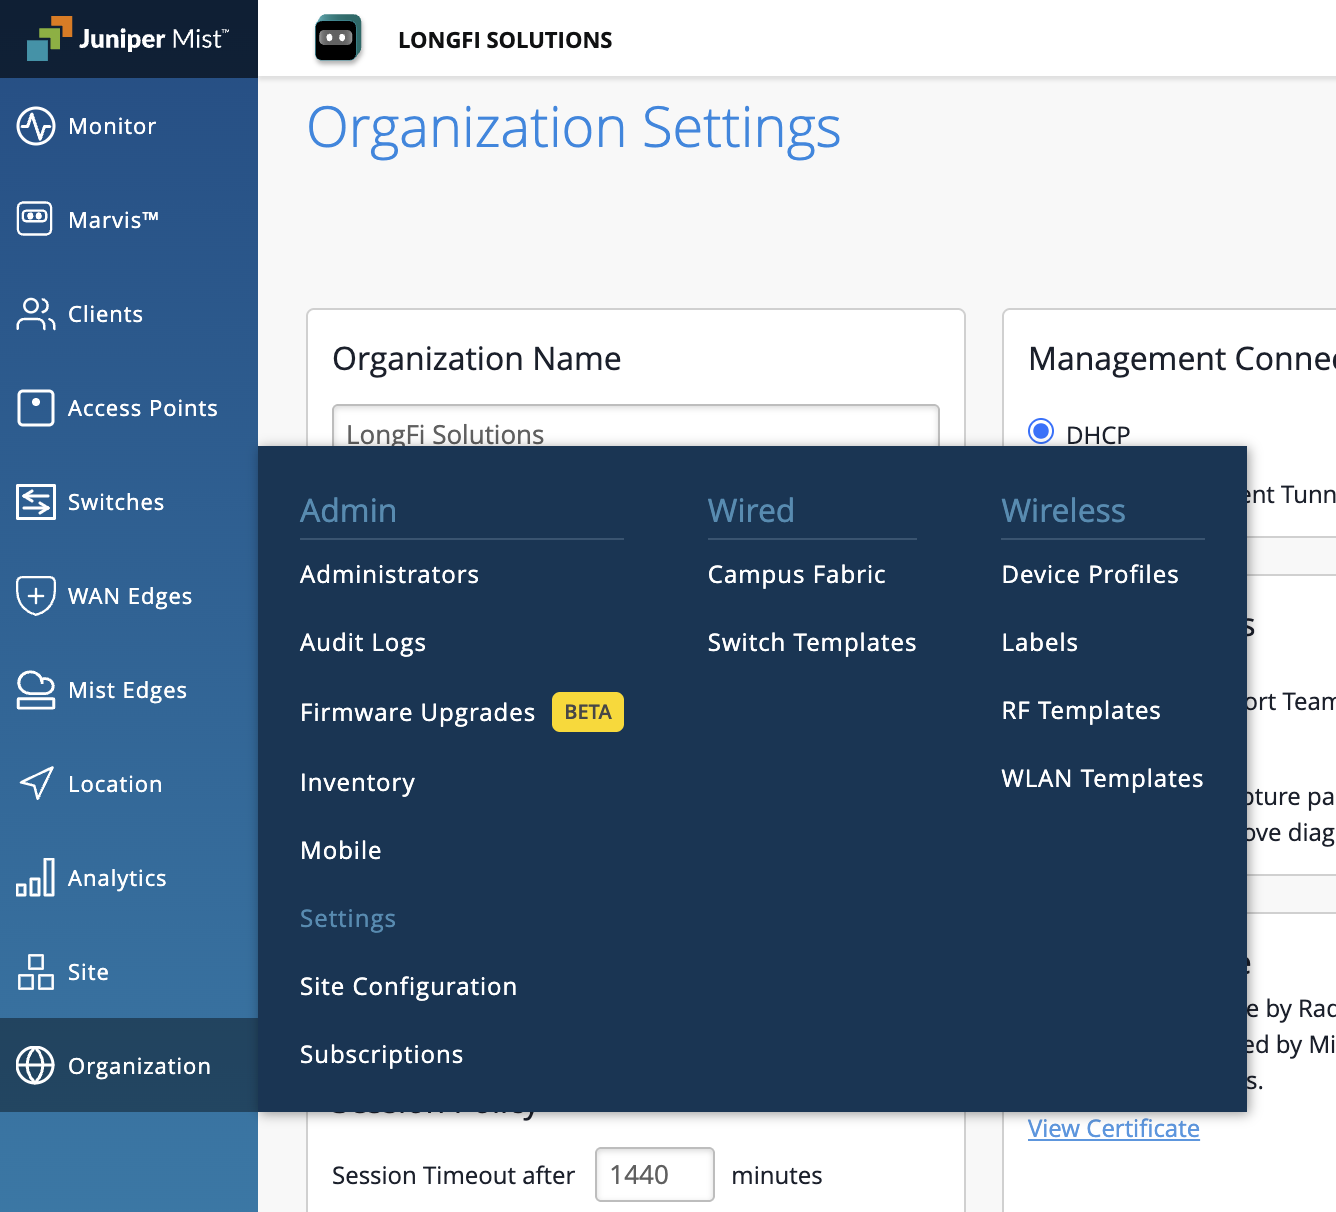Image resolution: width=1336 pixels, height=1212 pixels.
Task: Click the Organization globe icon
Action: click(x=36, y=1066)
